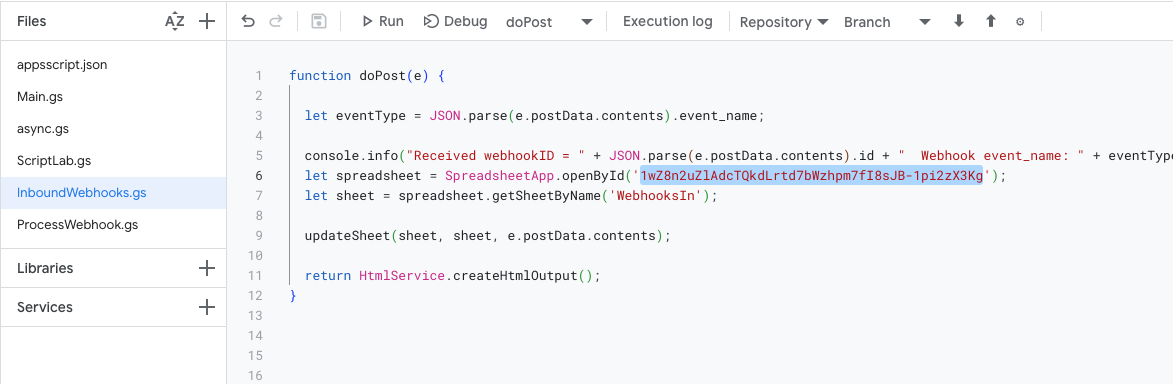Screen dimensions: 1173x384
Task: Open settings gear icon in toolbar
Action: point(1020,22)
